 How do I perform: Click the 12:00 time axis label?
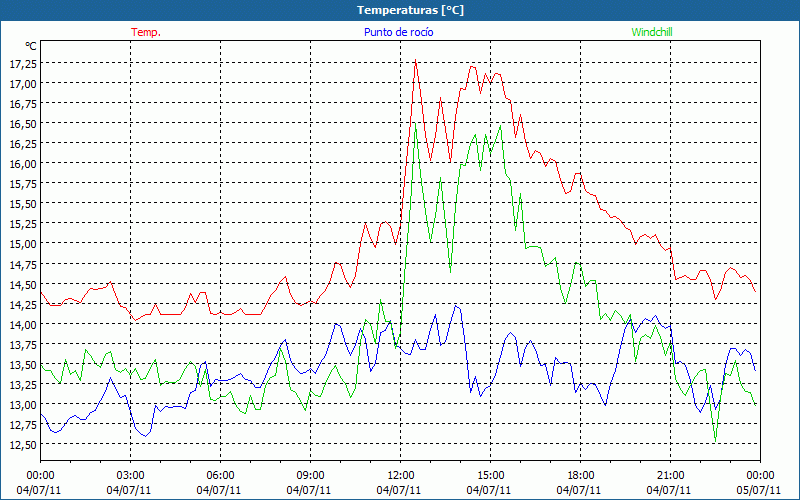click(x=401, y=475)
